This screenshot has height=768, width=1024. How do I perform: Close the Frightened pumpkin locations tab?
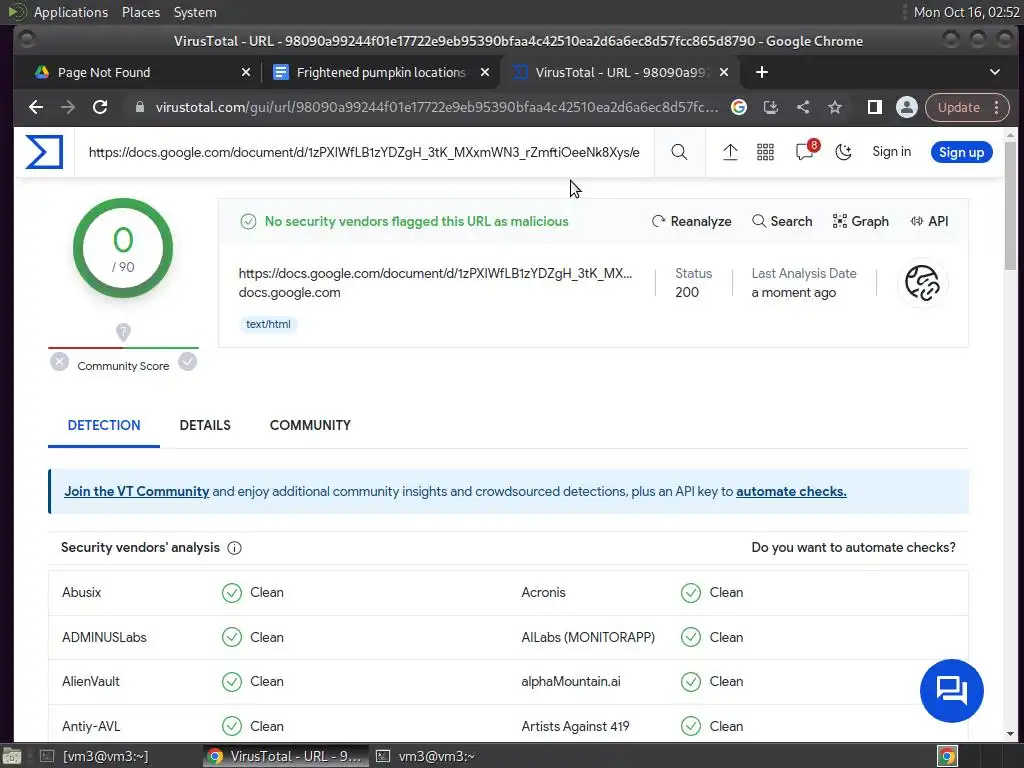[x=485, y=72]
